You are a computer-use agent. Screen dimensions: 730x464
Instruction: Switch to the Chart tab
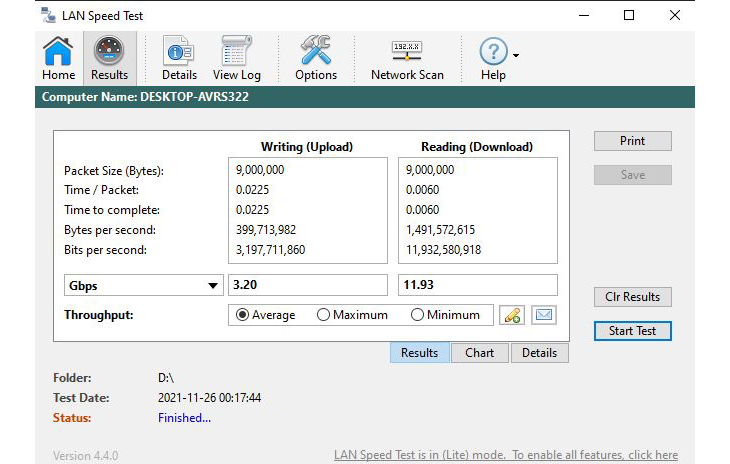[480, 353]
